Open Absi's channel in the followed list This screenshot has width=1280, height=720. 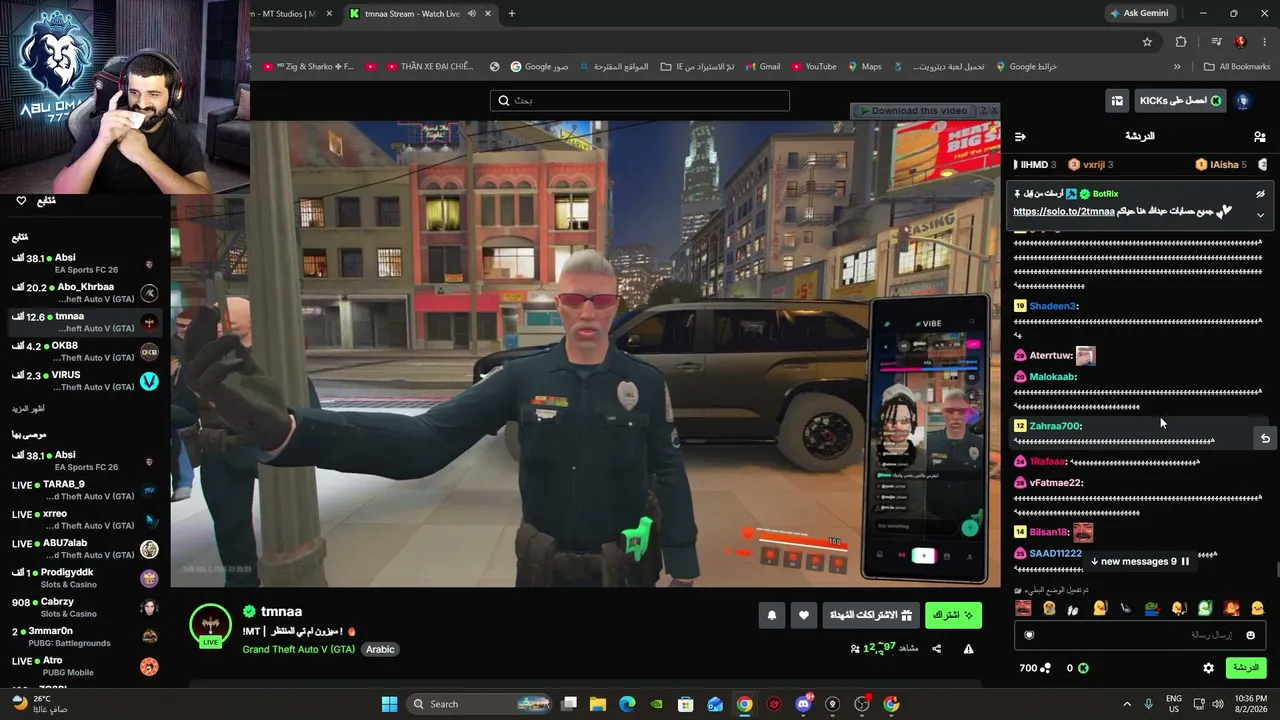tap(85, 264)
